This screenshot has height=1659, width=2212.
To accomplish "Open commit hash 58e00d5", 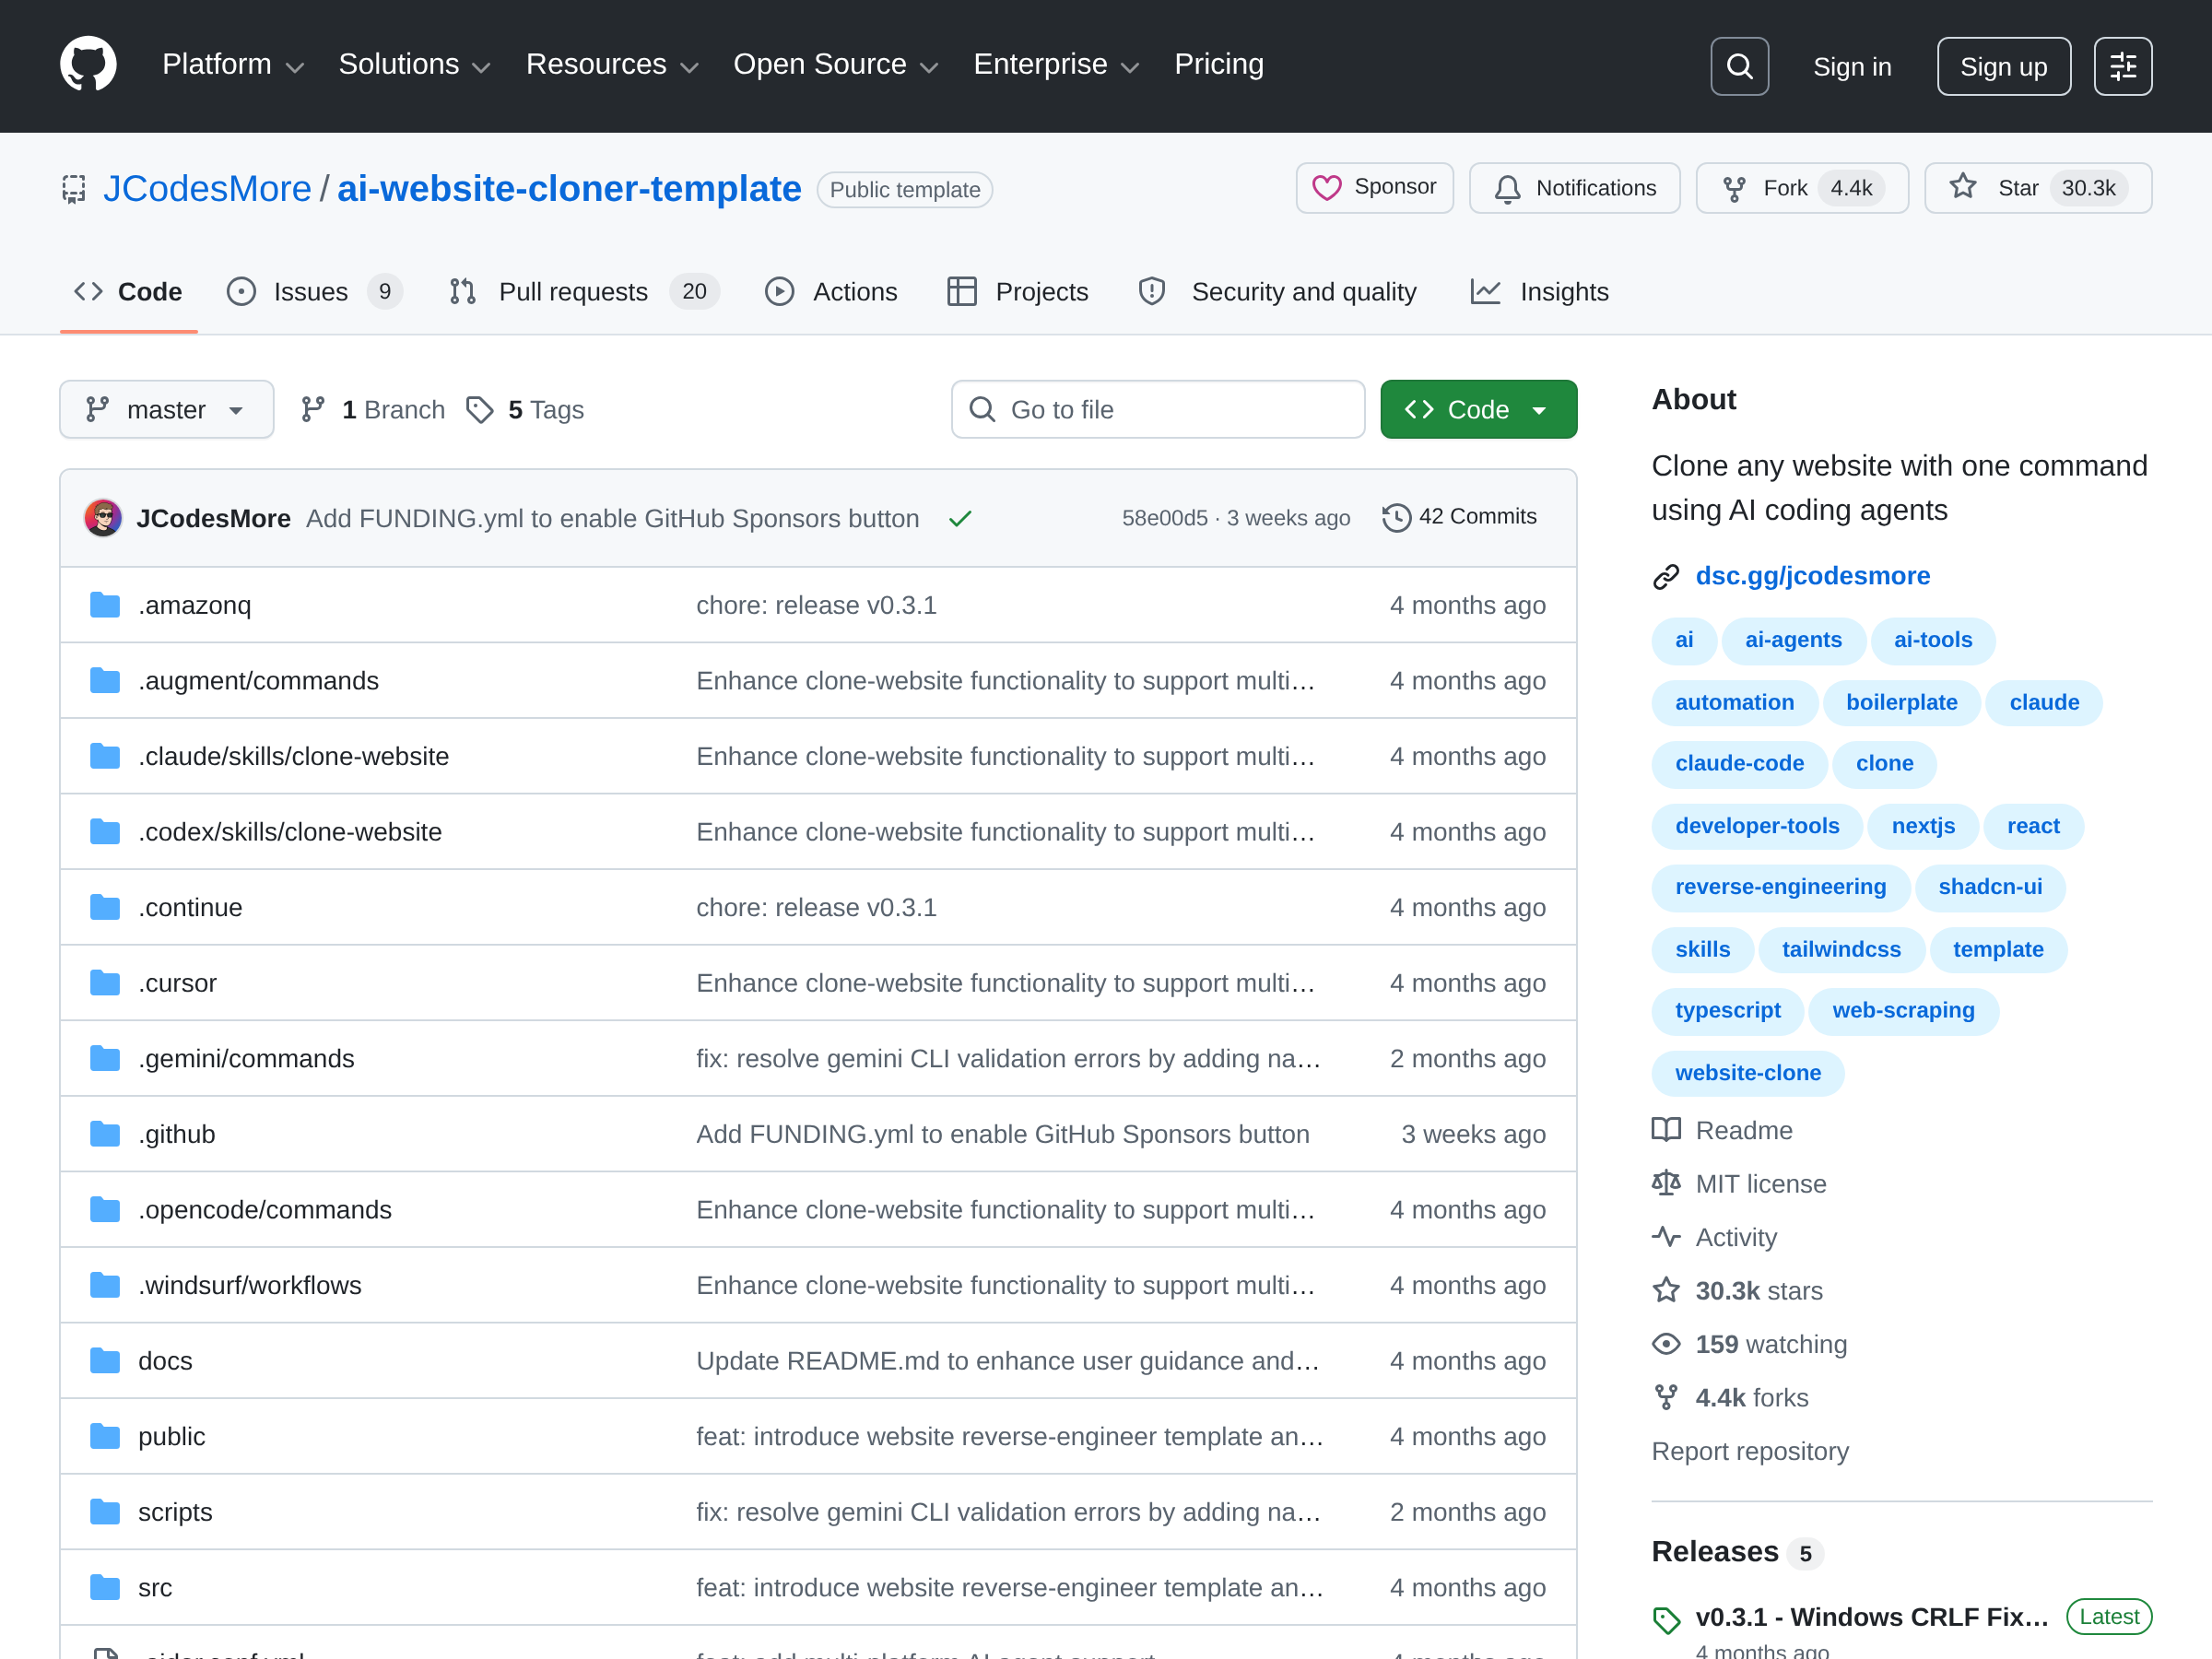I will pos(1164,518).
